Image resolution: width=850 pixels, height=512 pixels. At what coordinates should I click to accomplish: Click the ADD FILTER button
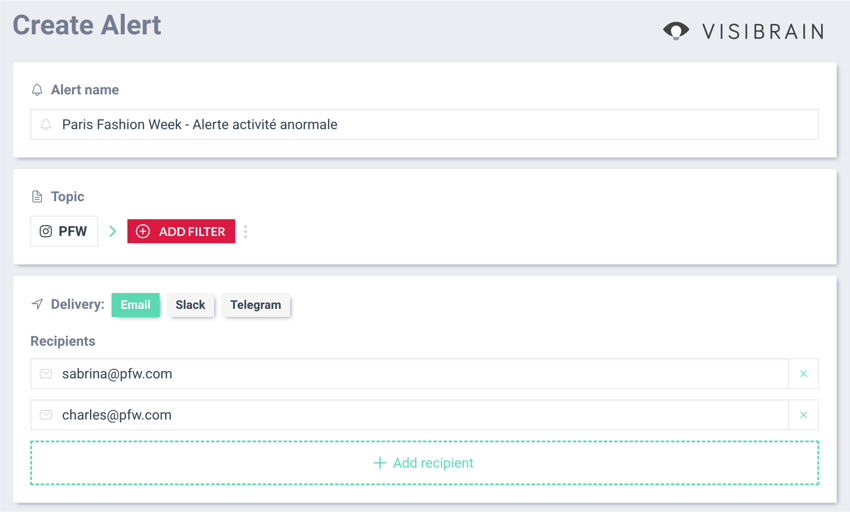click(x=181, y=232)
